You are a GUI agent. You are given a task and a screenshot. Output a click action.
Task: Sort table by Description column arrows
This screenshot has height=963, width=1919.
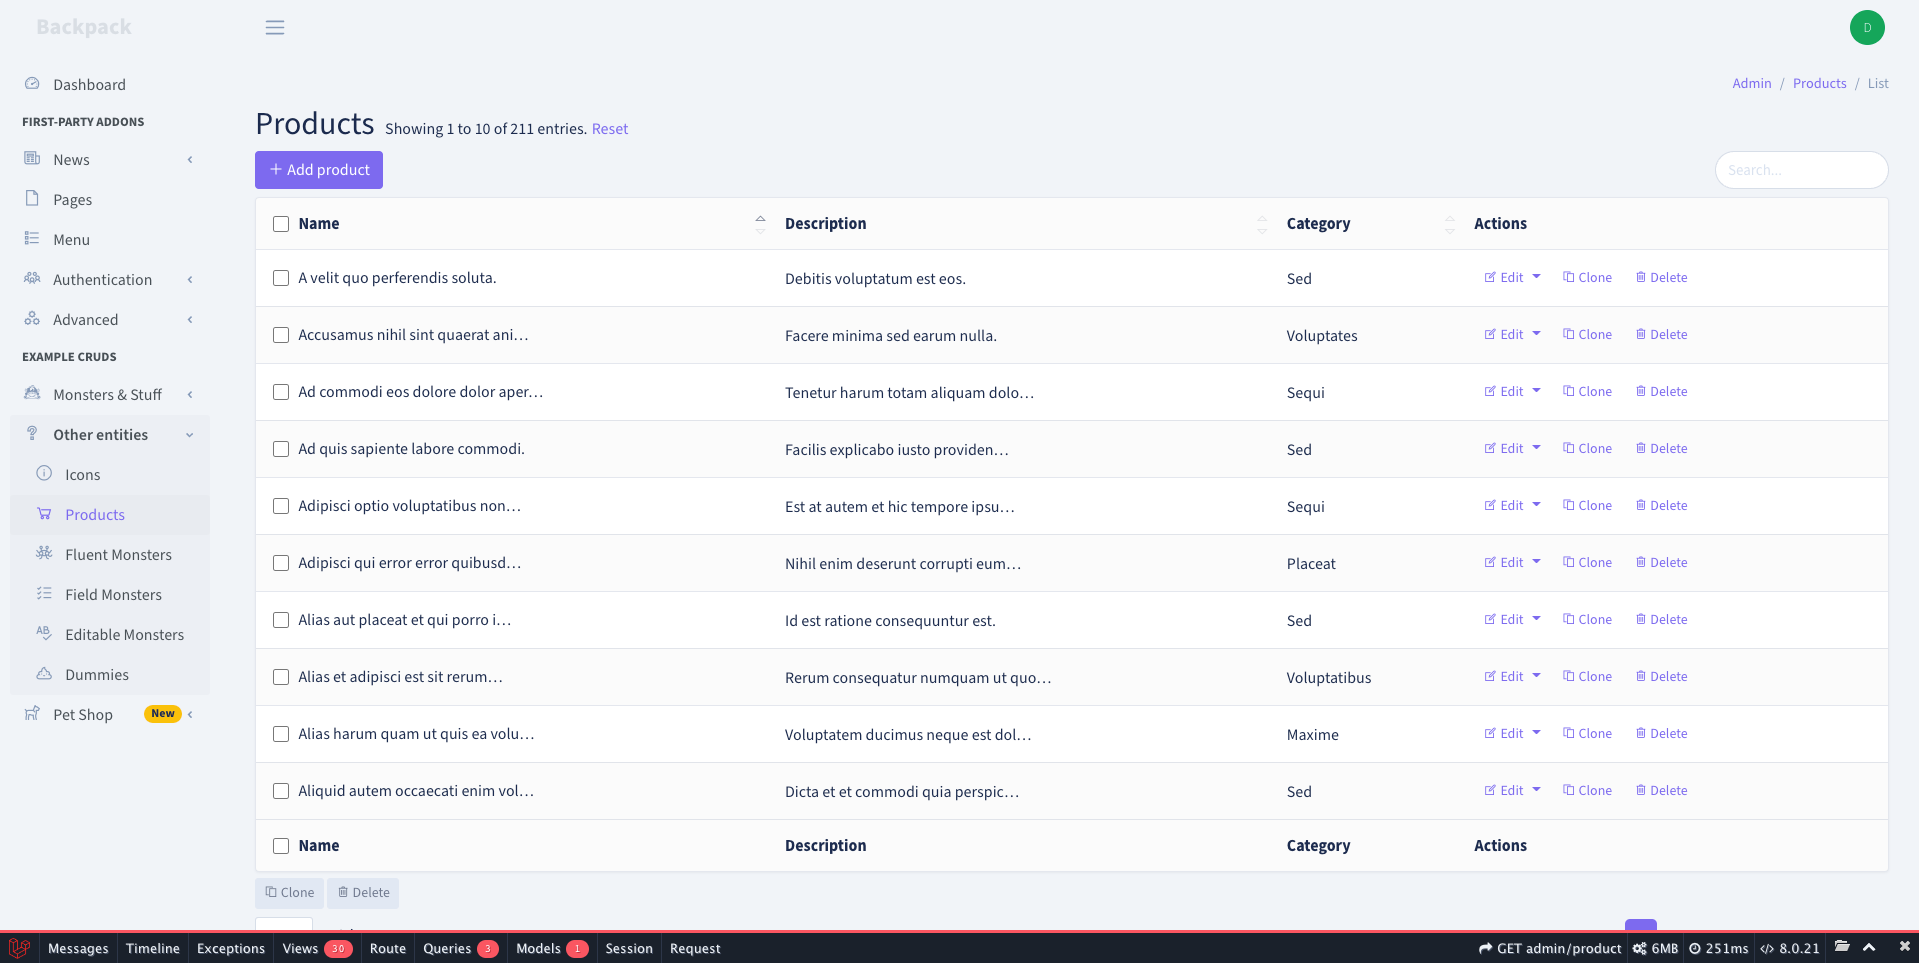(1262, 224)
